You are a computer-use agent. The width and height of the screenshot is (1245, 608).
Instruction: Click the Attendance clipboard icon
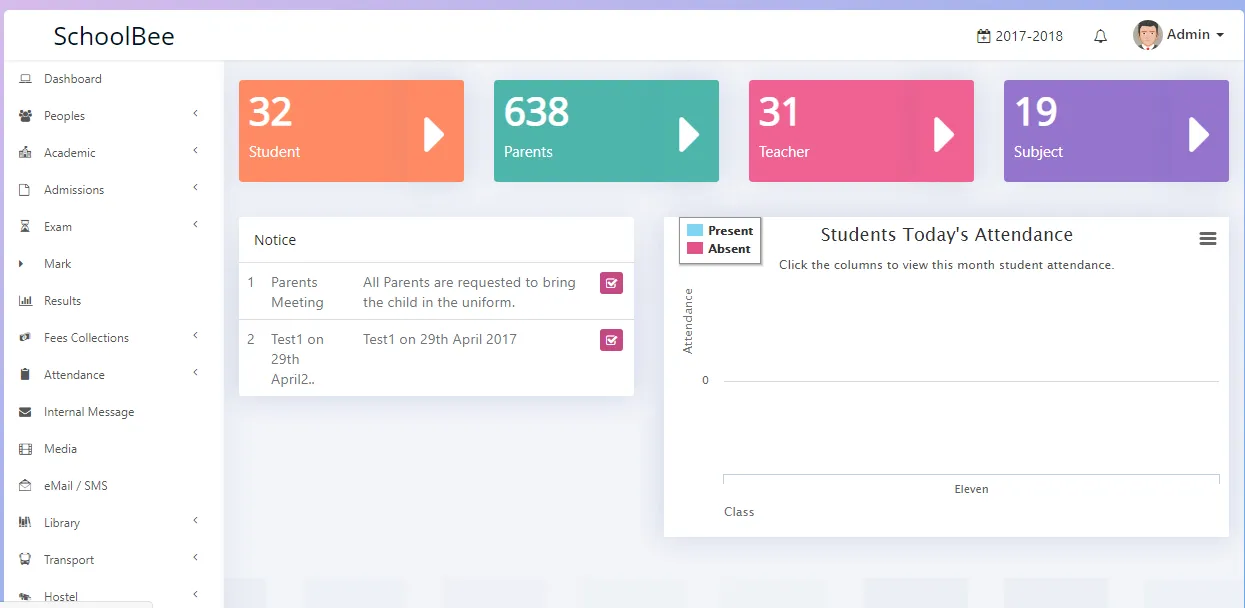[25, 375]
